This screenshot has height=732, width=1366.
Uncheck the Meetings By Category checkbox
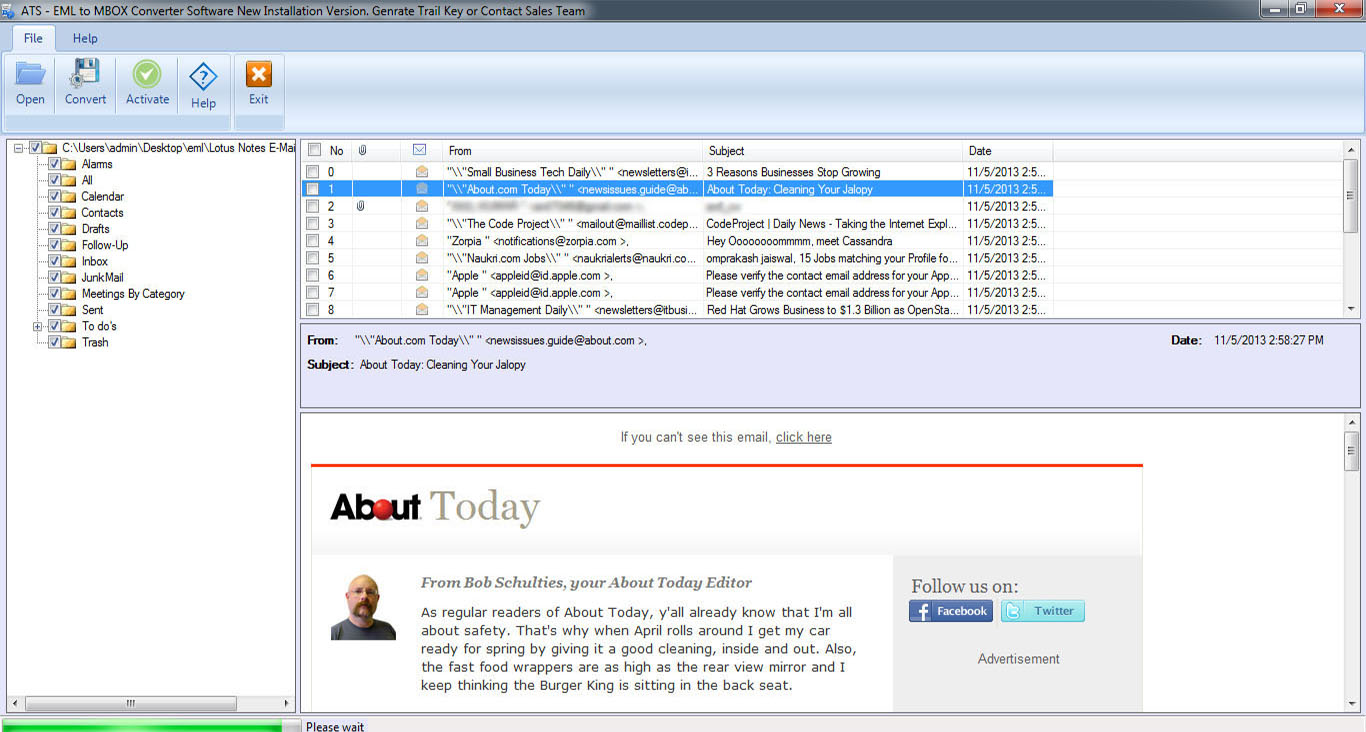[x=55, y=294]
